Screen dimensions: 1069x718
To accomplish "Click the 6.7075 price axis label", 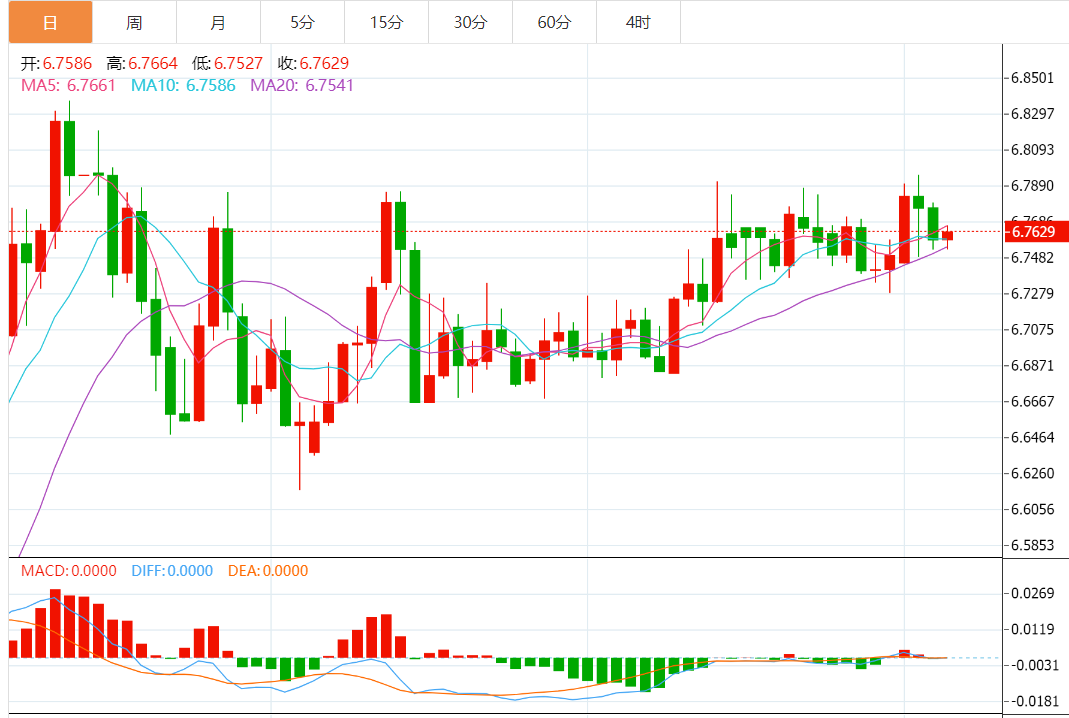I will [x=1032, y=329].
